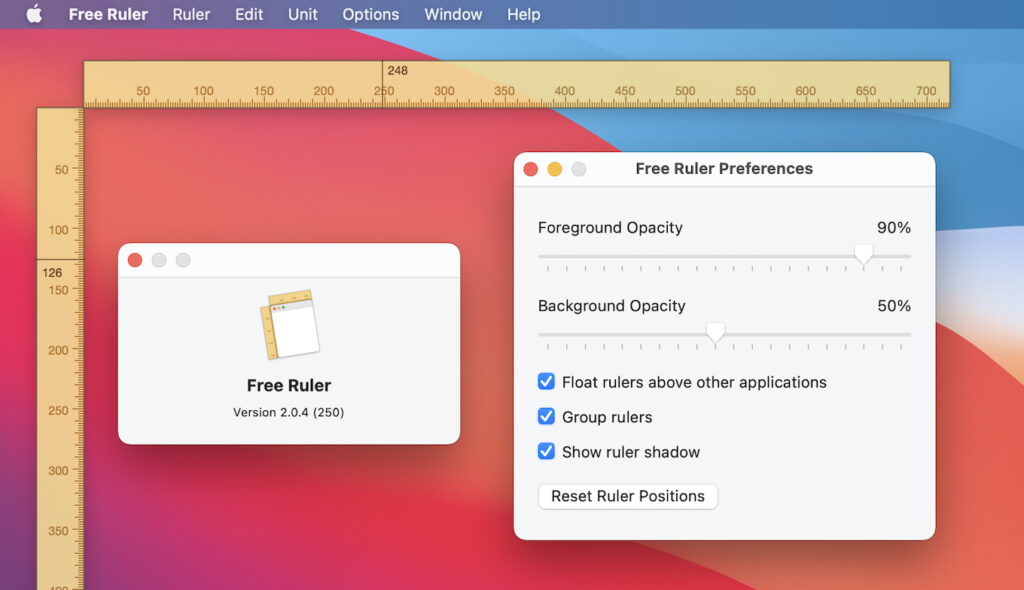Click the Free Ruler app icon in About window
The image size is (1024, 590).
(290, 325)
